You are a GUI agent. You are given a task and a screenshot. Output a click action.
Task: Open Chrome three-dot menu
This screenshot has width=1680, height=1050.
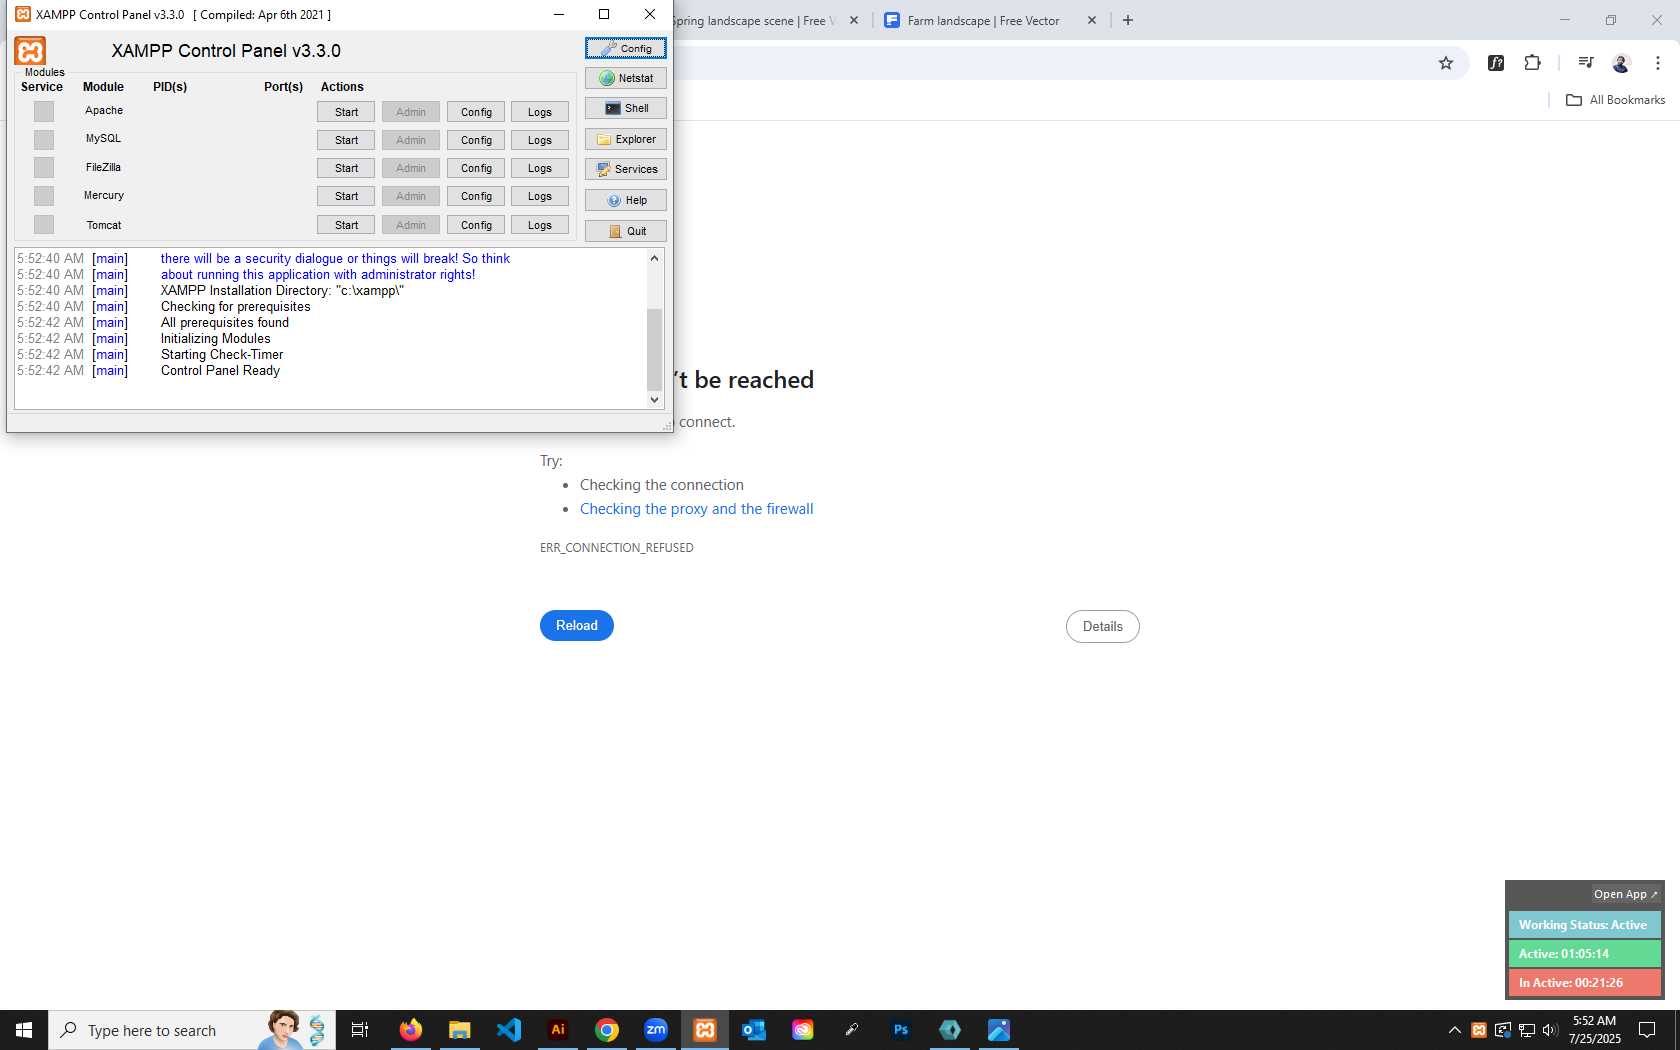coord(1658,63)
